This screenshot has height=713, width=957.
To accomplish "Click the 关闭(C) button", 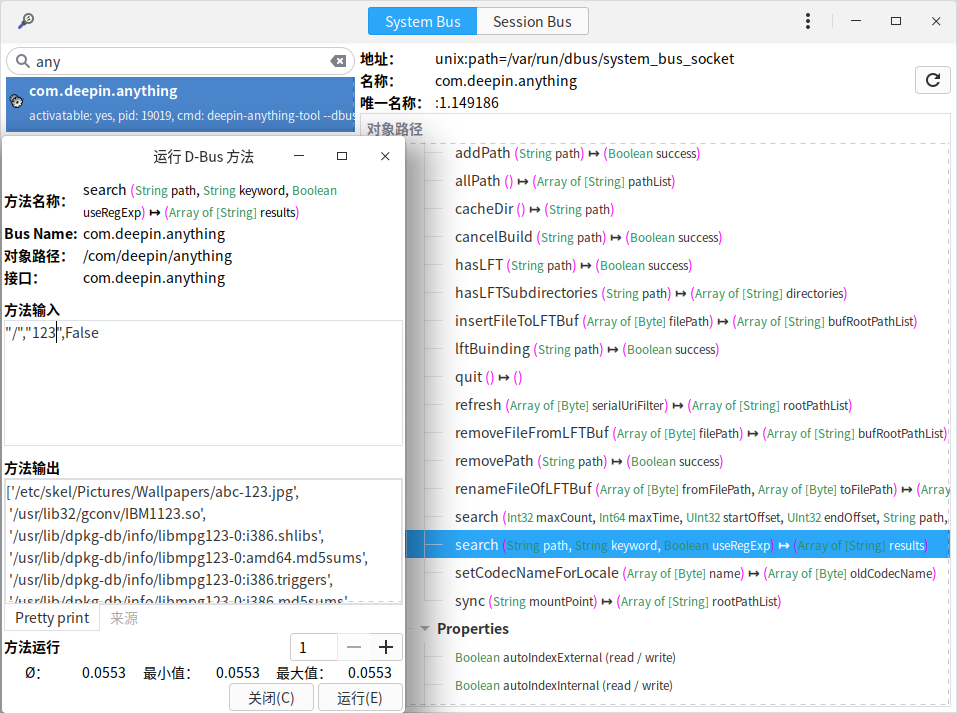I will (271, 698).
